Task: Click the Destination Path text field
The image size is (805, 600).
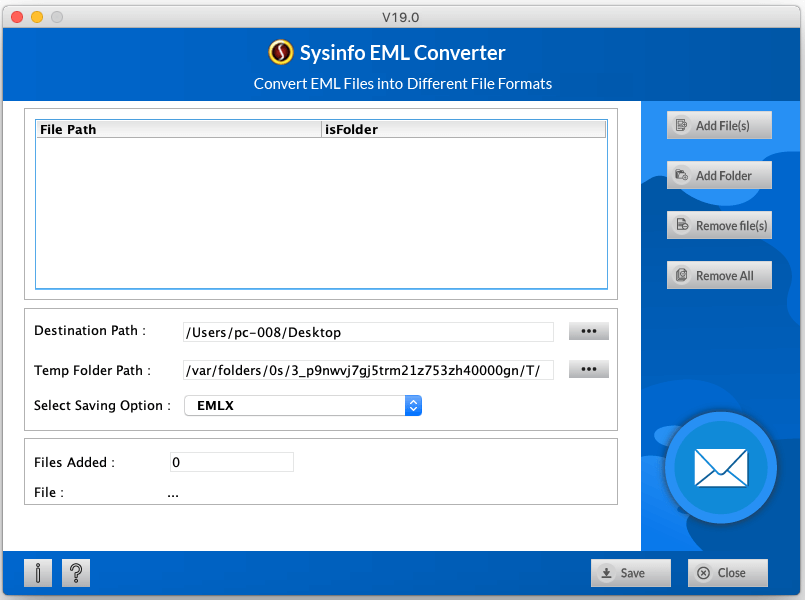Action: (x=367, y=332)
